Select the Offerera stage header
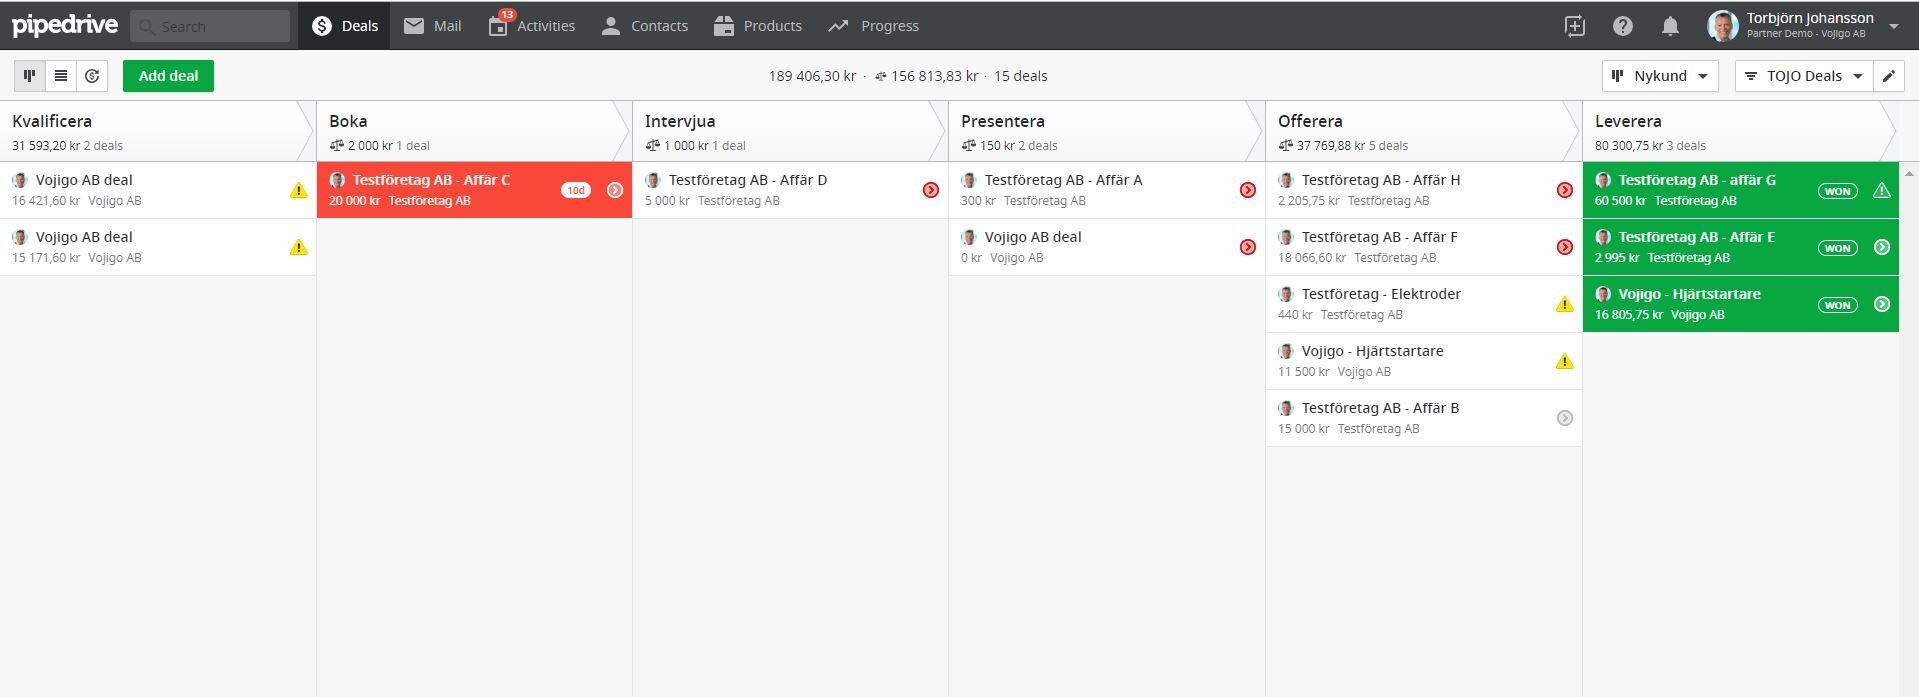Screen dimensions: 1919x697 pyautogui.click(x=1424, y=131)
